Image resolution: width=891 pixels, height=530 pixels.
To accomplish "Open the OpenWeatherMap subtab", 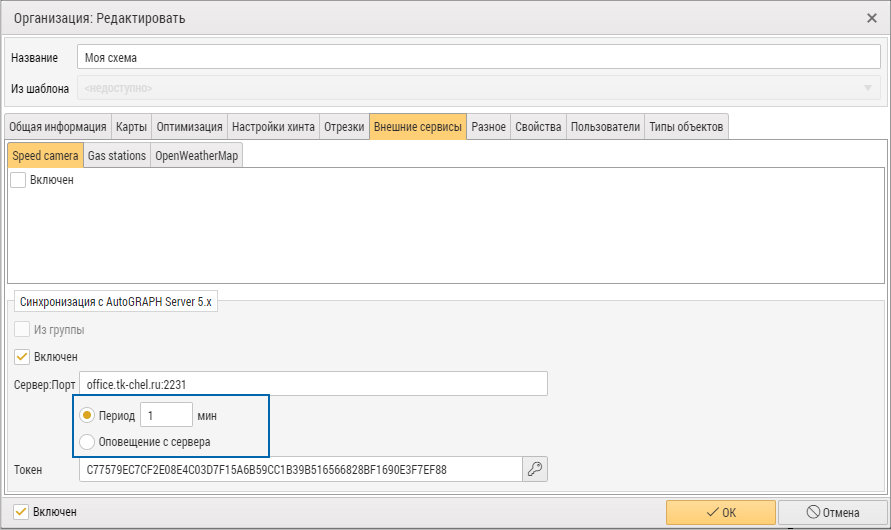I will tap(197, 156).
